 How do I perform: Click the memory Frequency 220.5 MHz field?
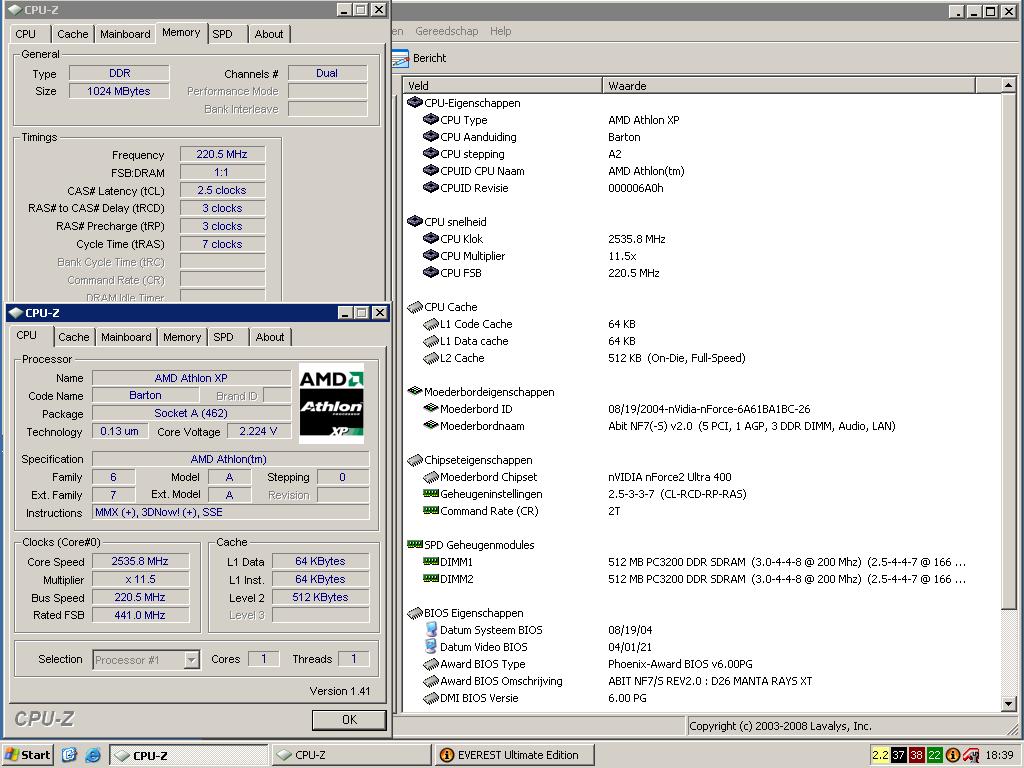click(222, 155)
